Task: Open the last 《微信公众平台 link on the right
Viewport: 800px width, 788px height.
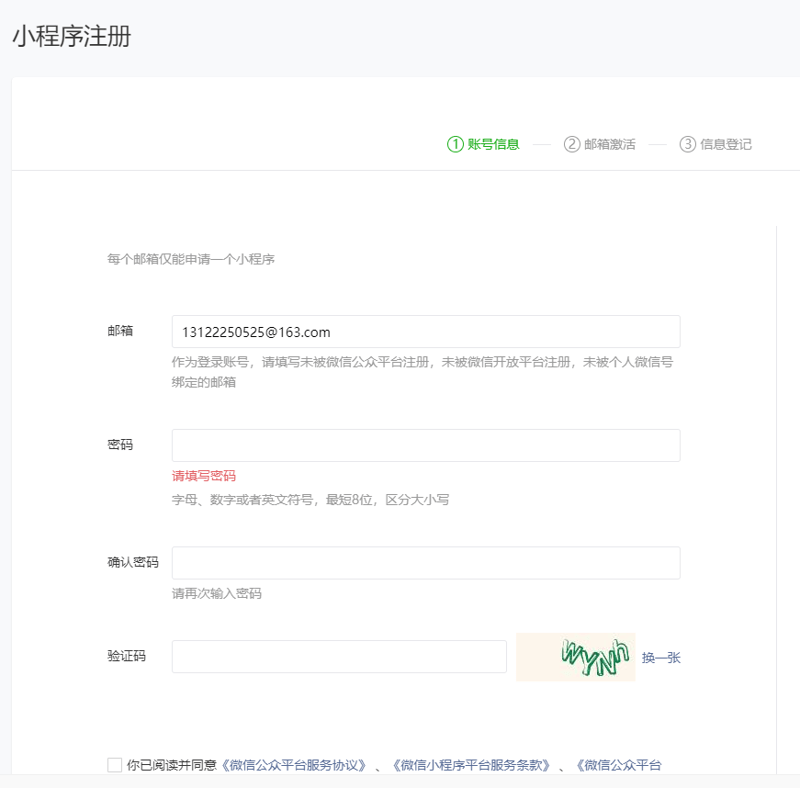Action: pyautogui.click(x=618, y=765)
